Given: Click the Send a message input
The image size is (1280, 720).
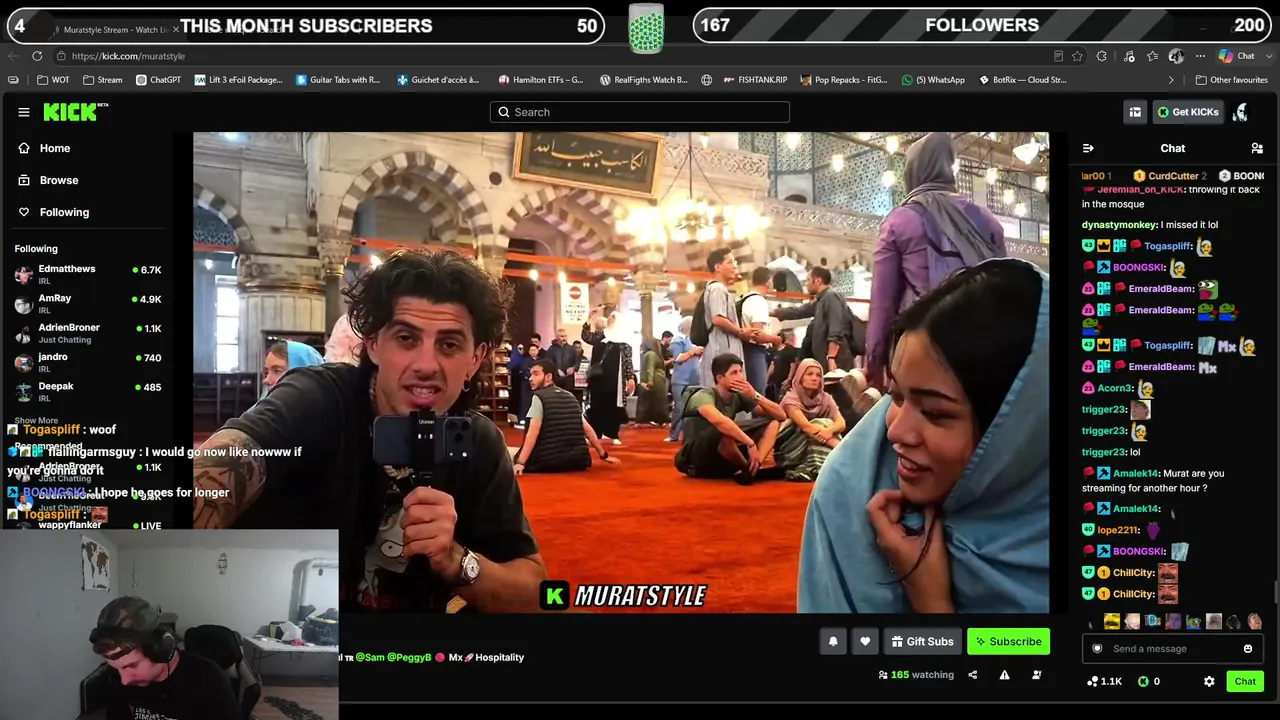Looking at the screenshot, I should pos(1172,649).
